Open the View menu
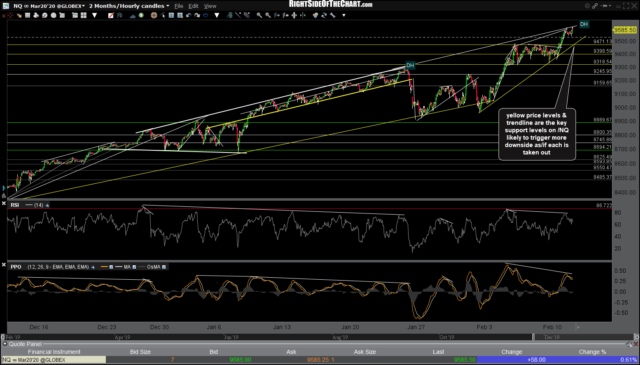The image size is (640, 365). coord(210,6)
